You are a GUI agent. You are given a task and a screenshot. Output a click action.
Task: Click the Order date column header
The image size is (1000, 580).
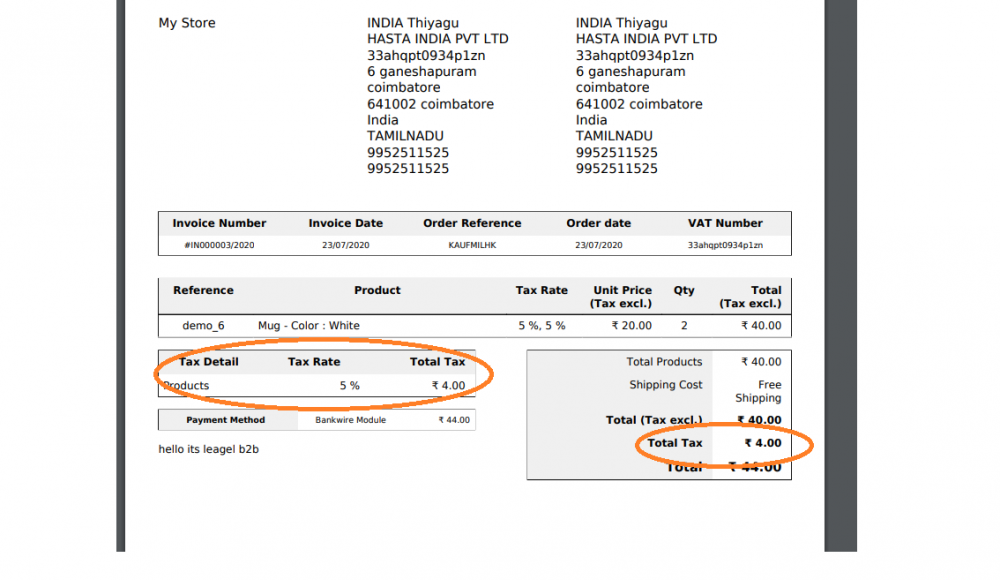click(x=598, y=223)
